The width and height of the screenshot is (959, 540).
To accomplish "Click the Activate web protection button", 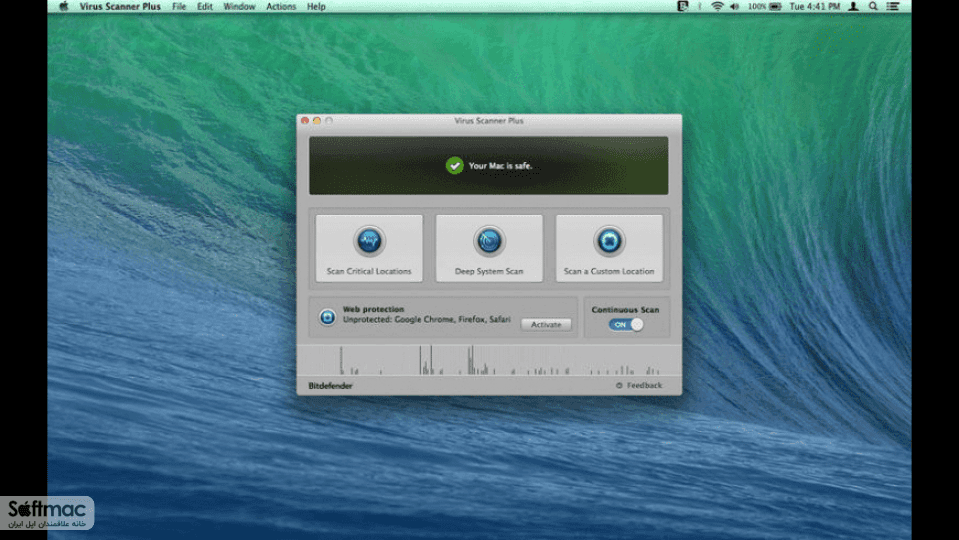I will tap(546, 325).
